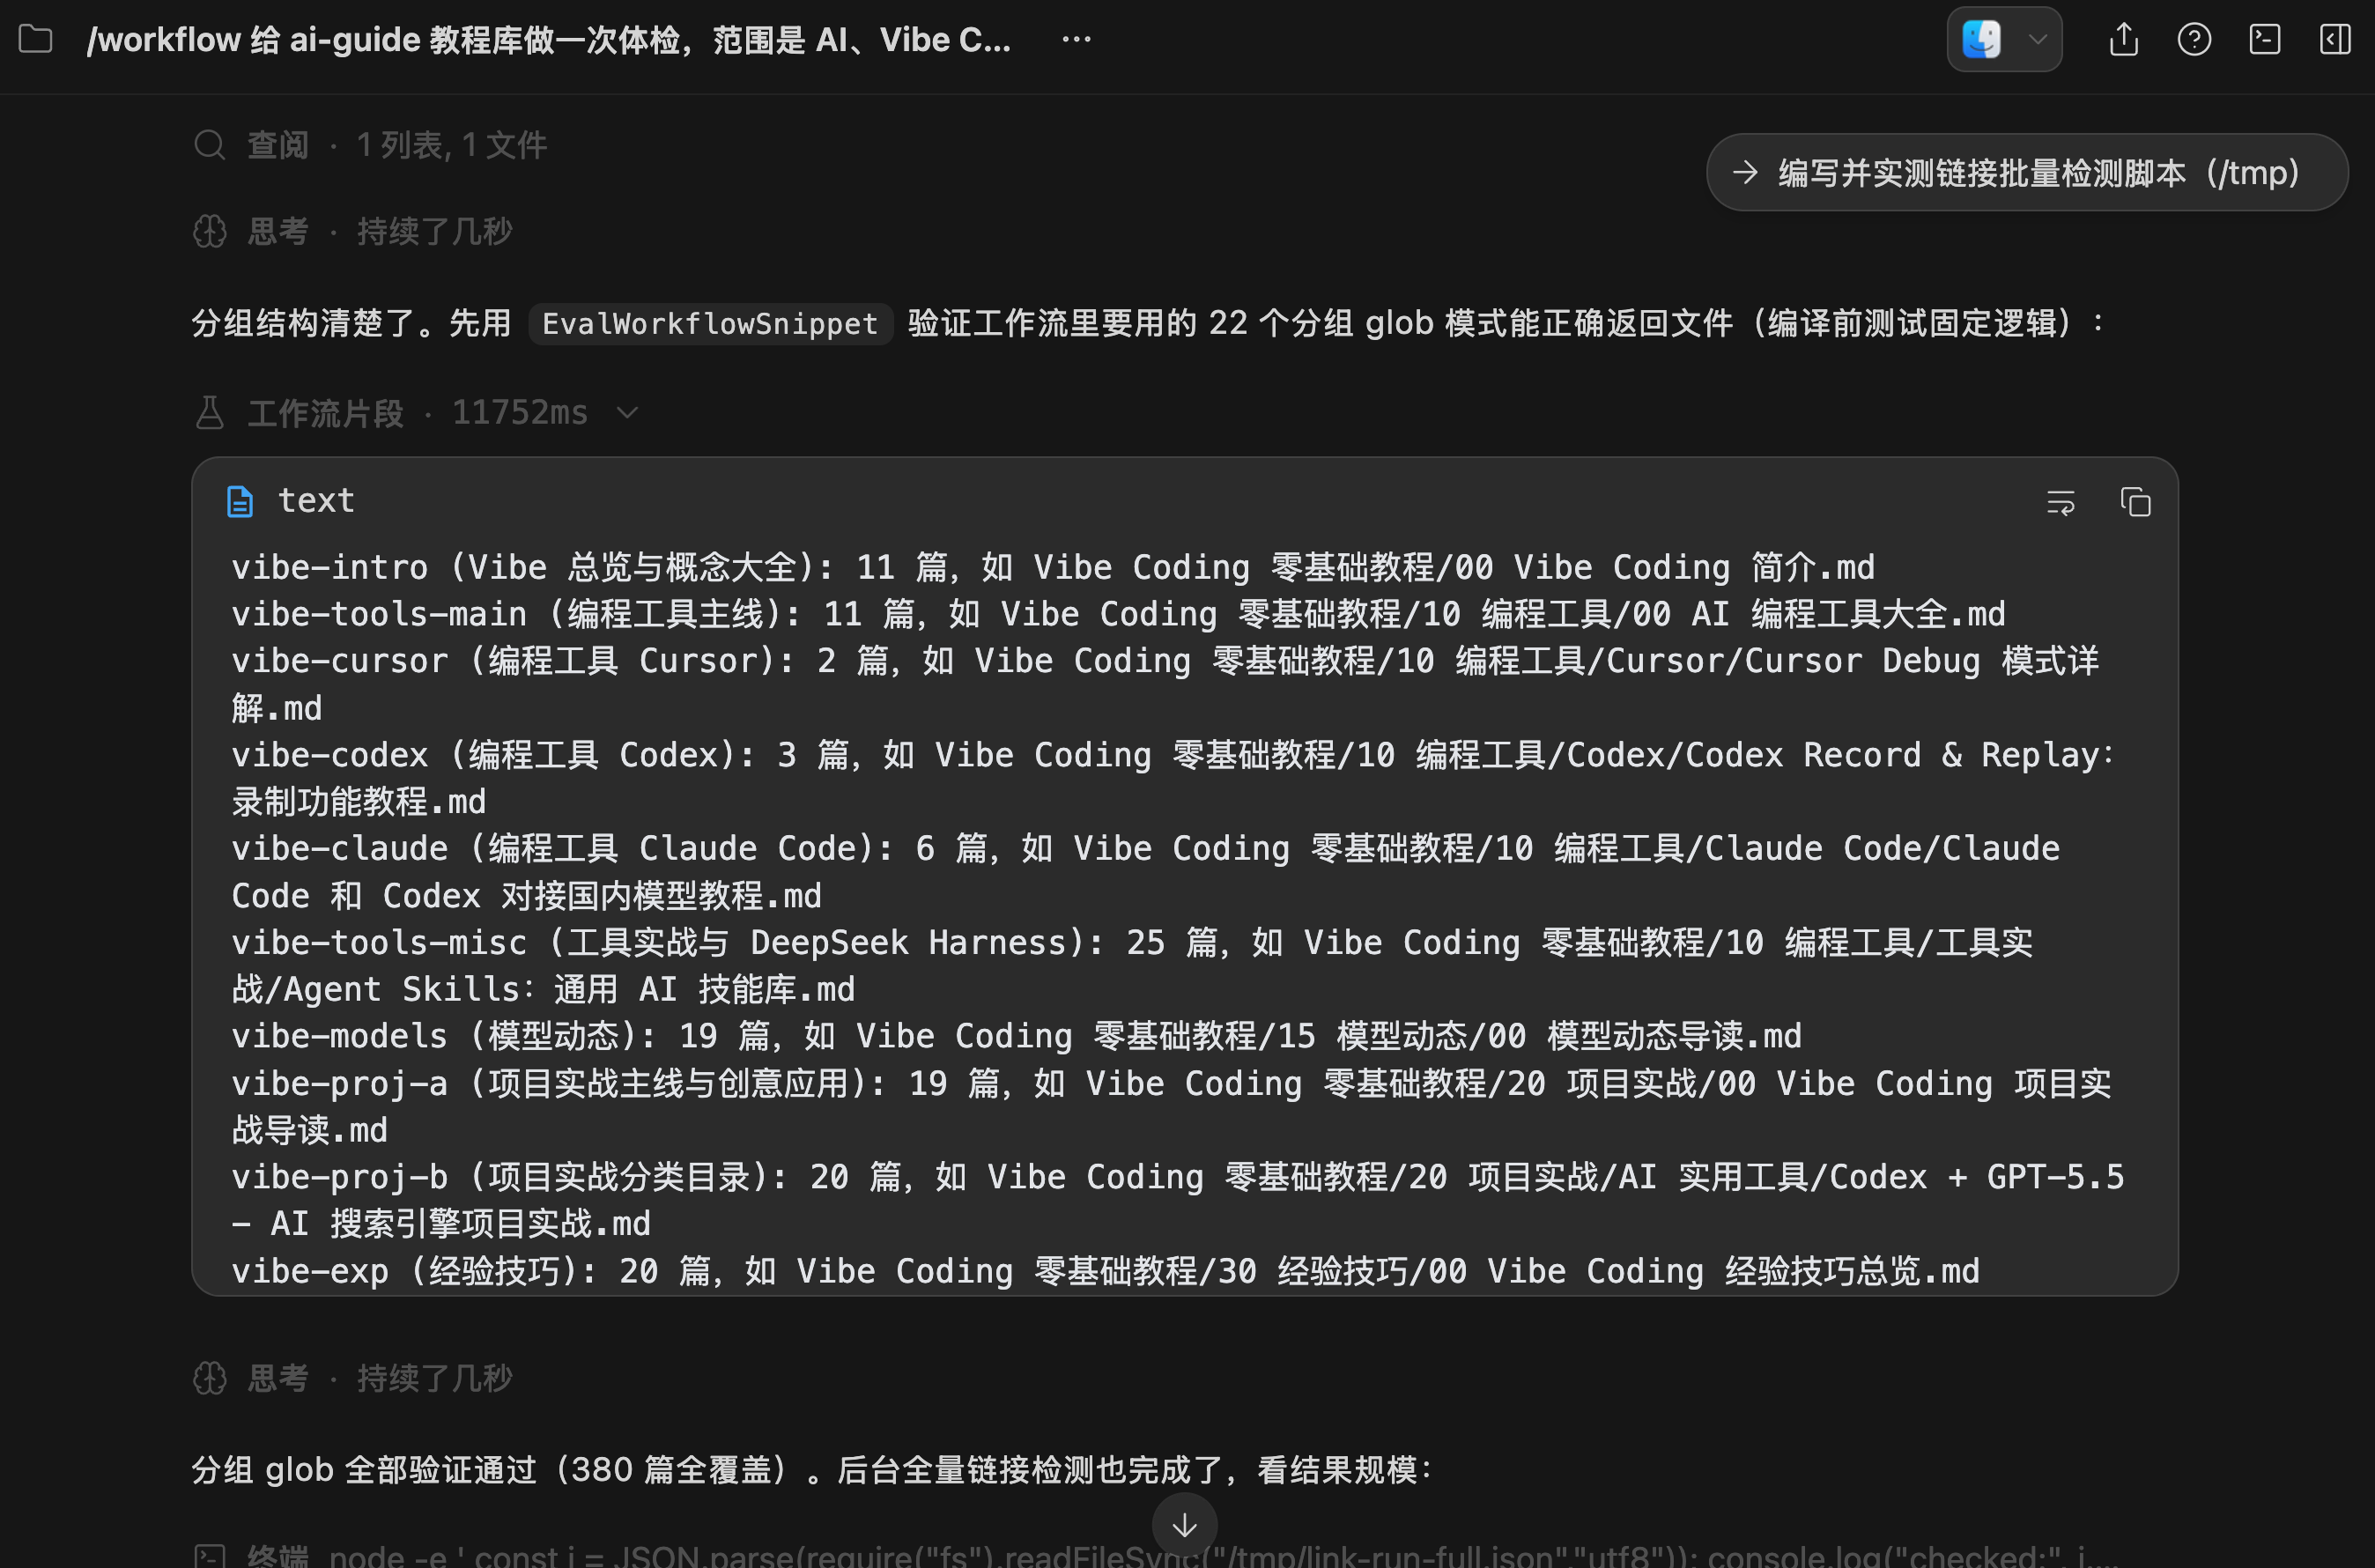Click the vibe-codex line in output
The height and width of the screenshot is (1568, 2375).
coord(1173,778)
